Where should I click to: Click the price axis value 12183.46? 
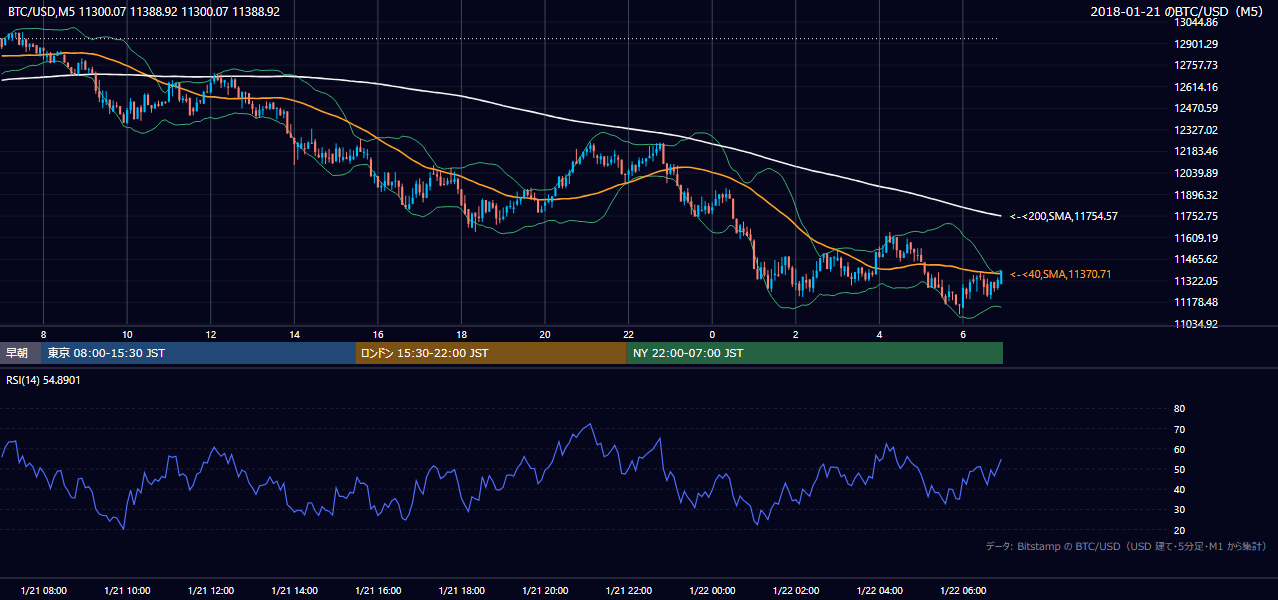coord(1197,151)
